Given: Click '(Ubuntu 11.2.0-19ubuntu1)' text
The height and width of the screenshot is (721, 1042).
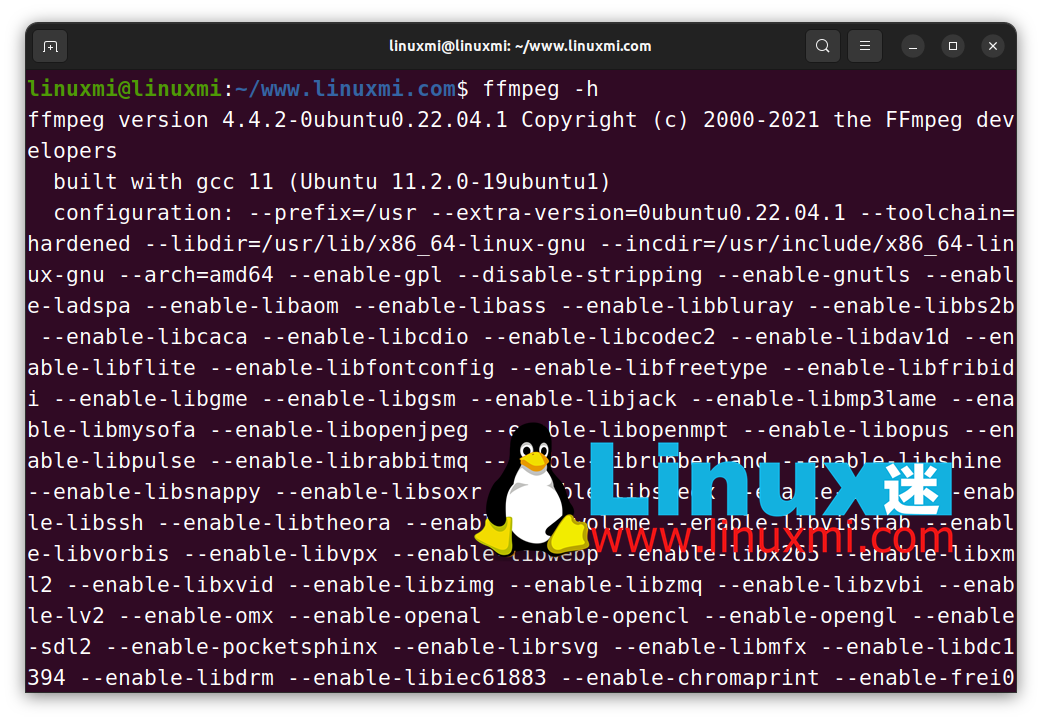Looking at the screenshot, I should point(449,182).
